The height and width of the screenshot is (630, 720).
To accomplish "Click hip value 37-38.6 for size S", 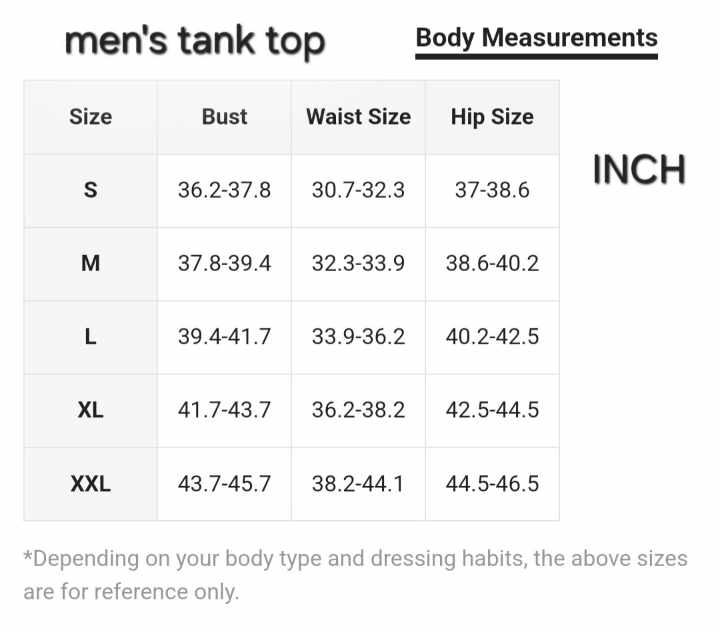I will click(492, 190).
